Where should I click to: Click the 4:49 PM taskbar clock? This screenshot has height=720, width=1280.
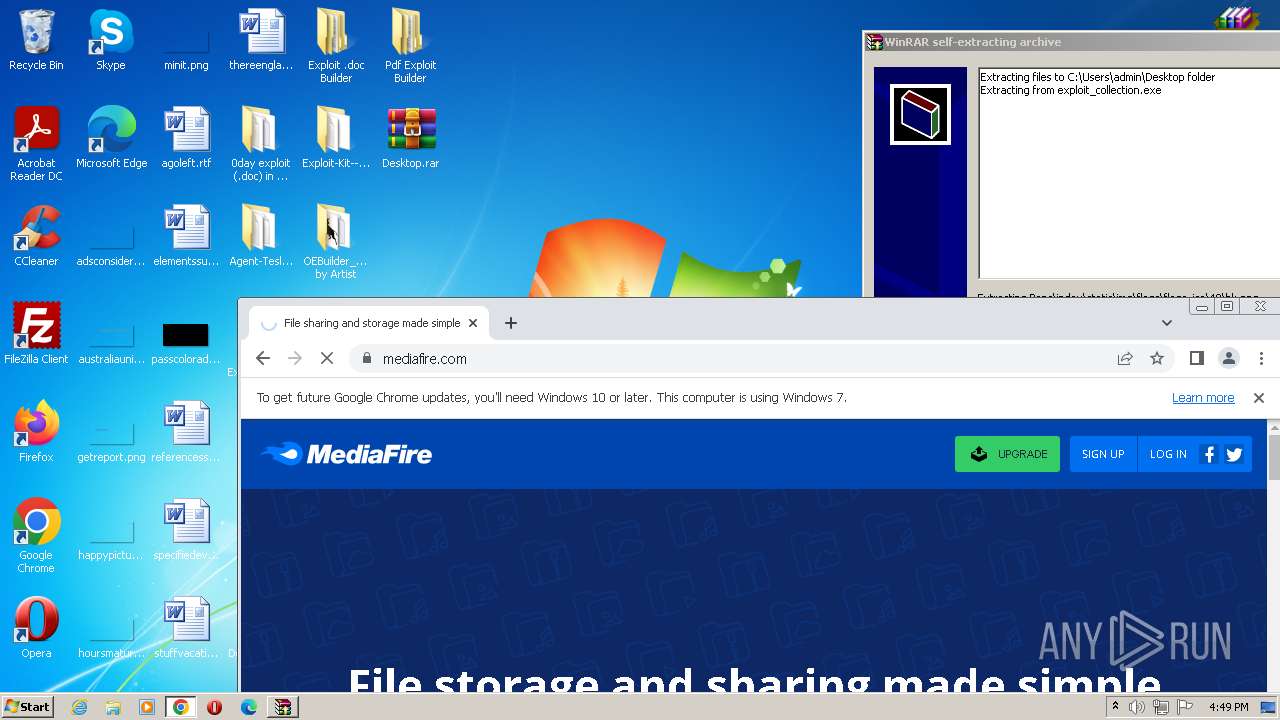click(1229, 707)
